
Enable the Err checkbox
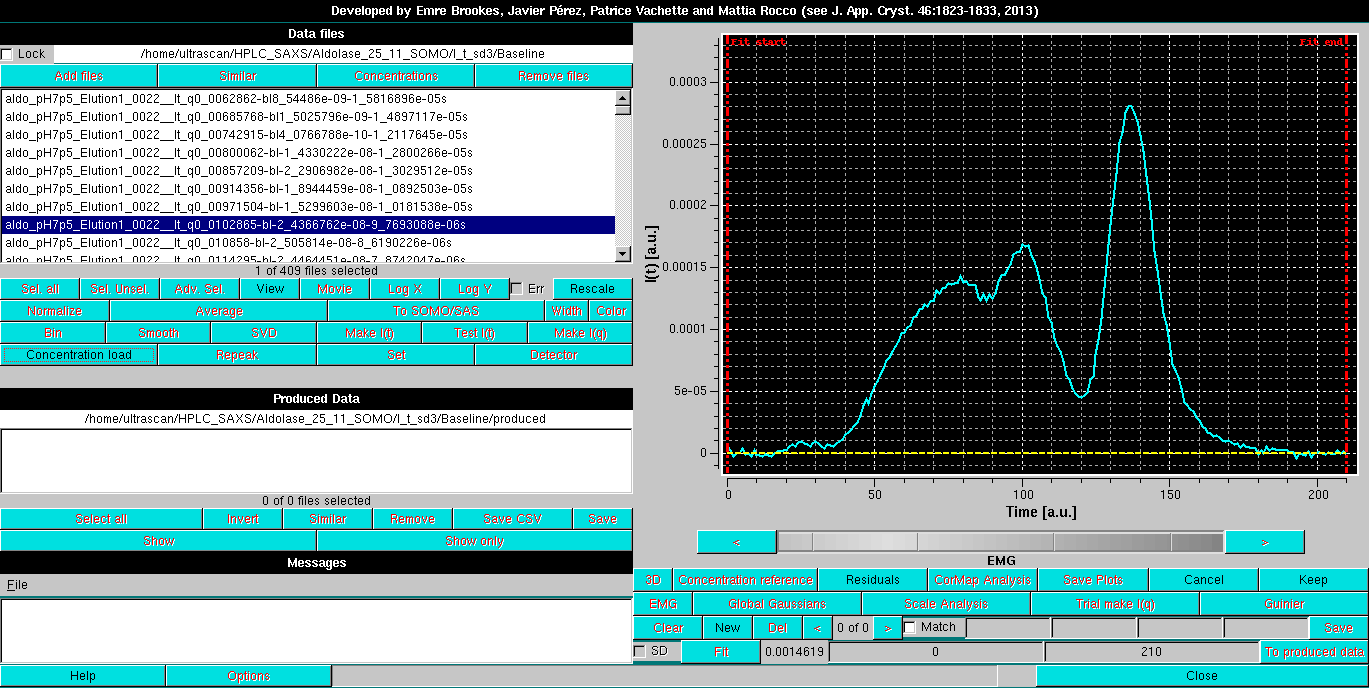[x=517, y=288]
